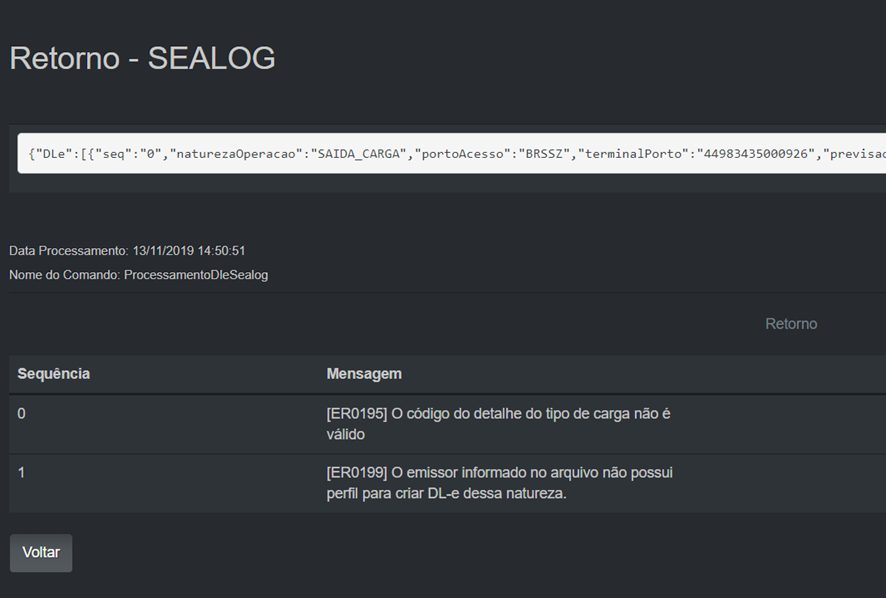Select the Nome do Comando ProcessamentoDleSealog line

138,275
